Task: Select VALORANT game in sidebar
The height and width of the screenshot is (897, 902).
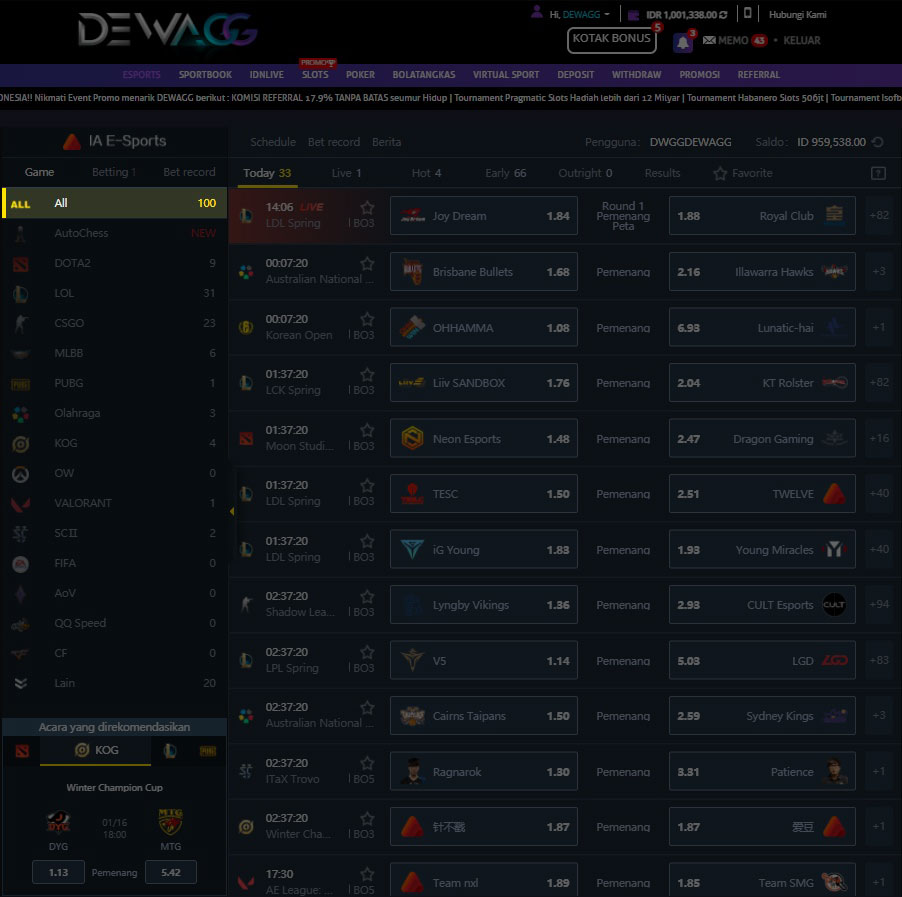Action: pos(114,503)
